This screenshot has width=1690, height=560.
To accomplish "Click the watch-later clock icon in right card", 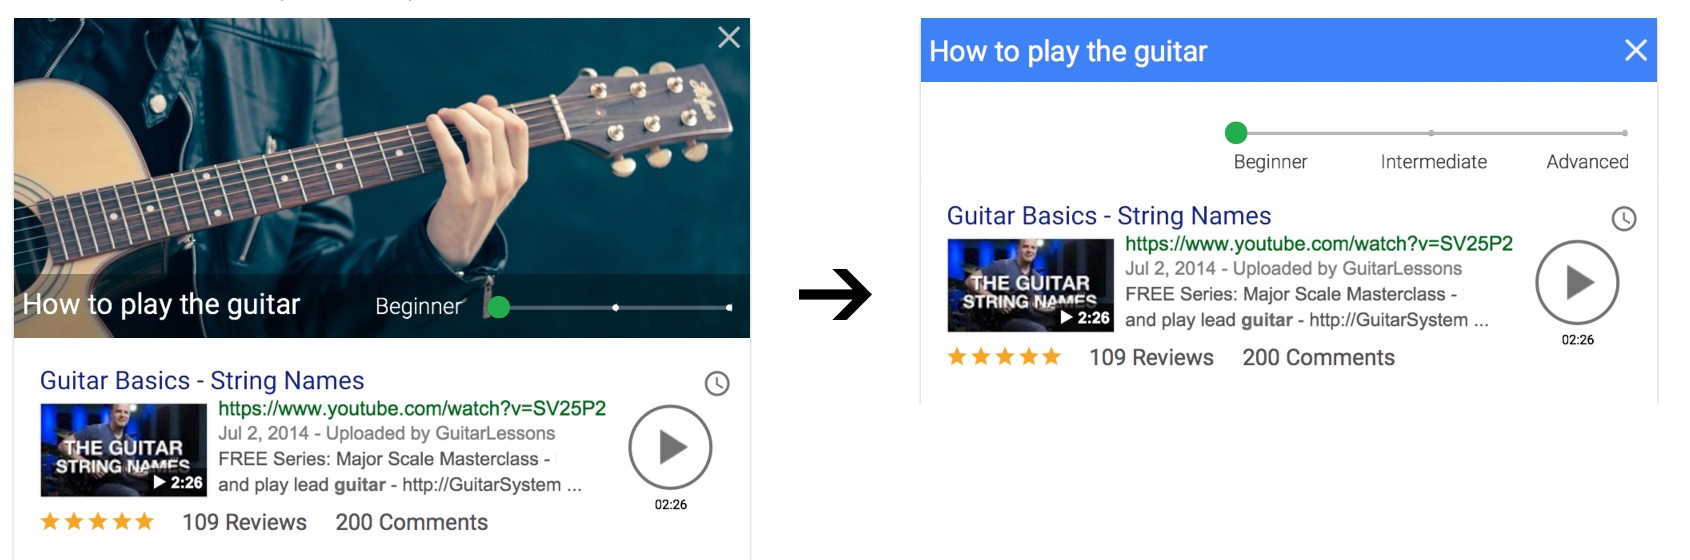I will coord(1624,218).
